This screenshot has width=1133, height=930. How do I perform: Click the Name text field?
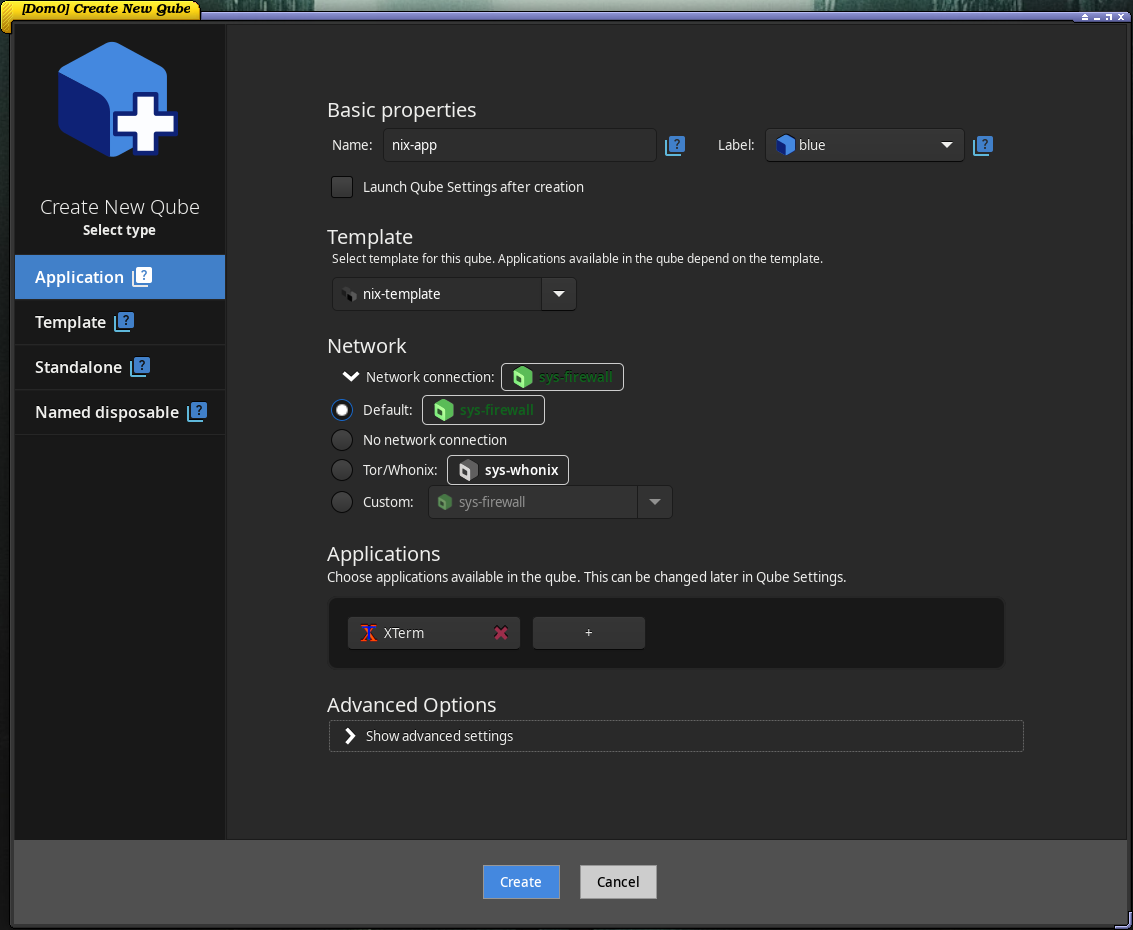[519, 145]
